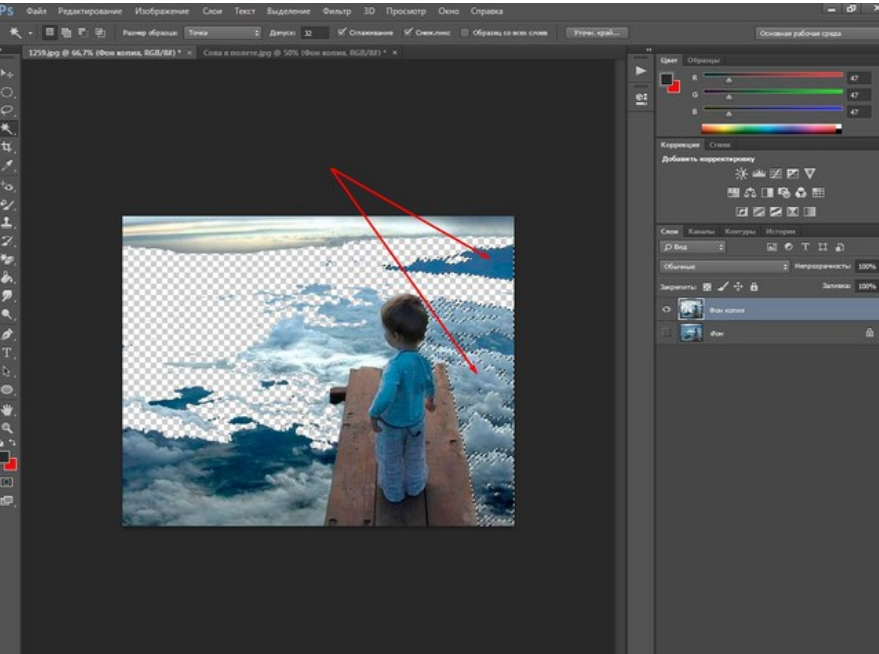Click the red slider track
The height and width of the screenshot is (654, 879).
(x=773, y=75)
